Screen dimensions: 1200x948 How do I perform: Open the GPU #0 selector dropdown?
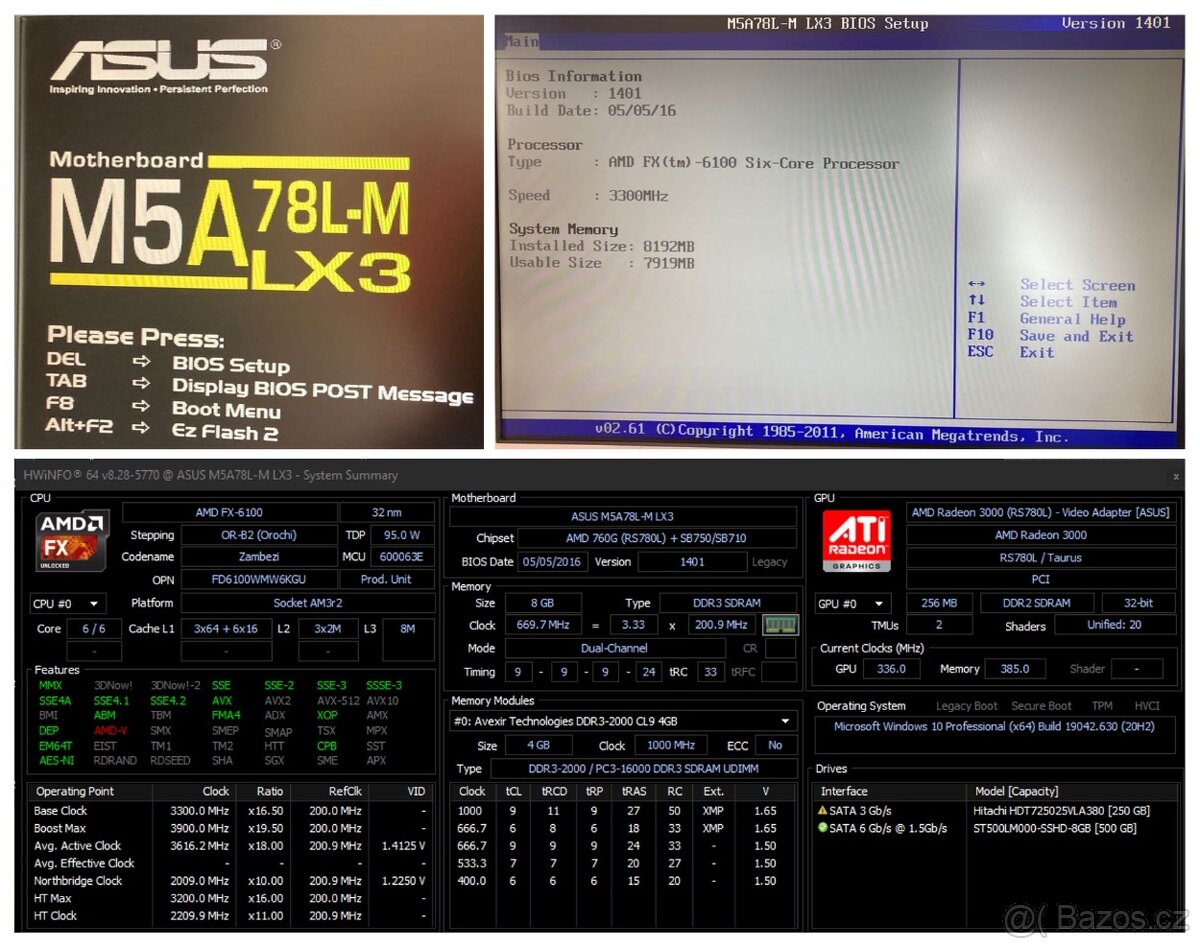[852, 602]
